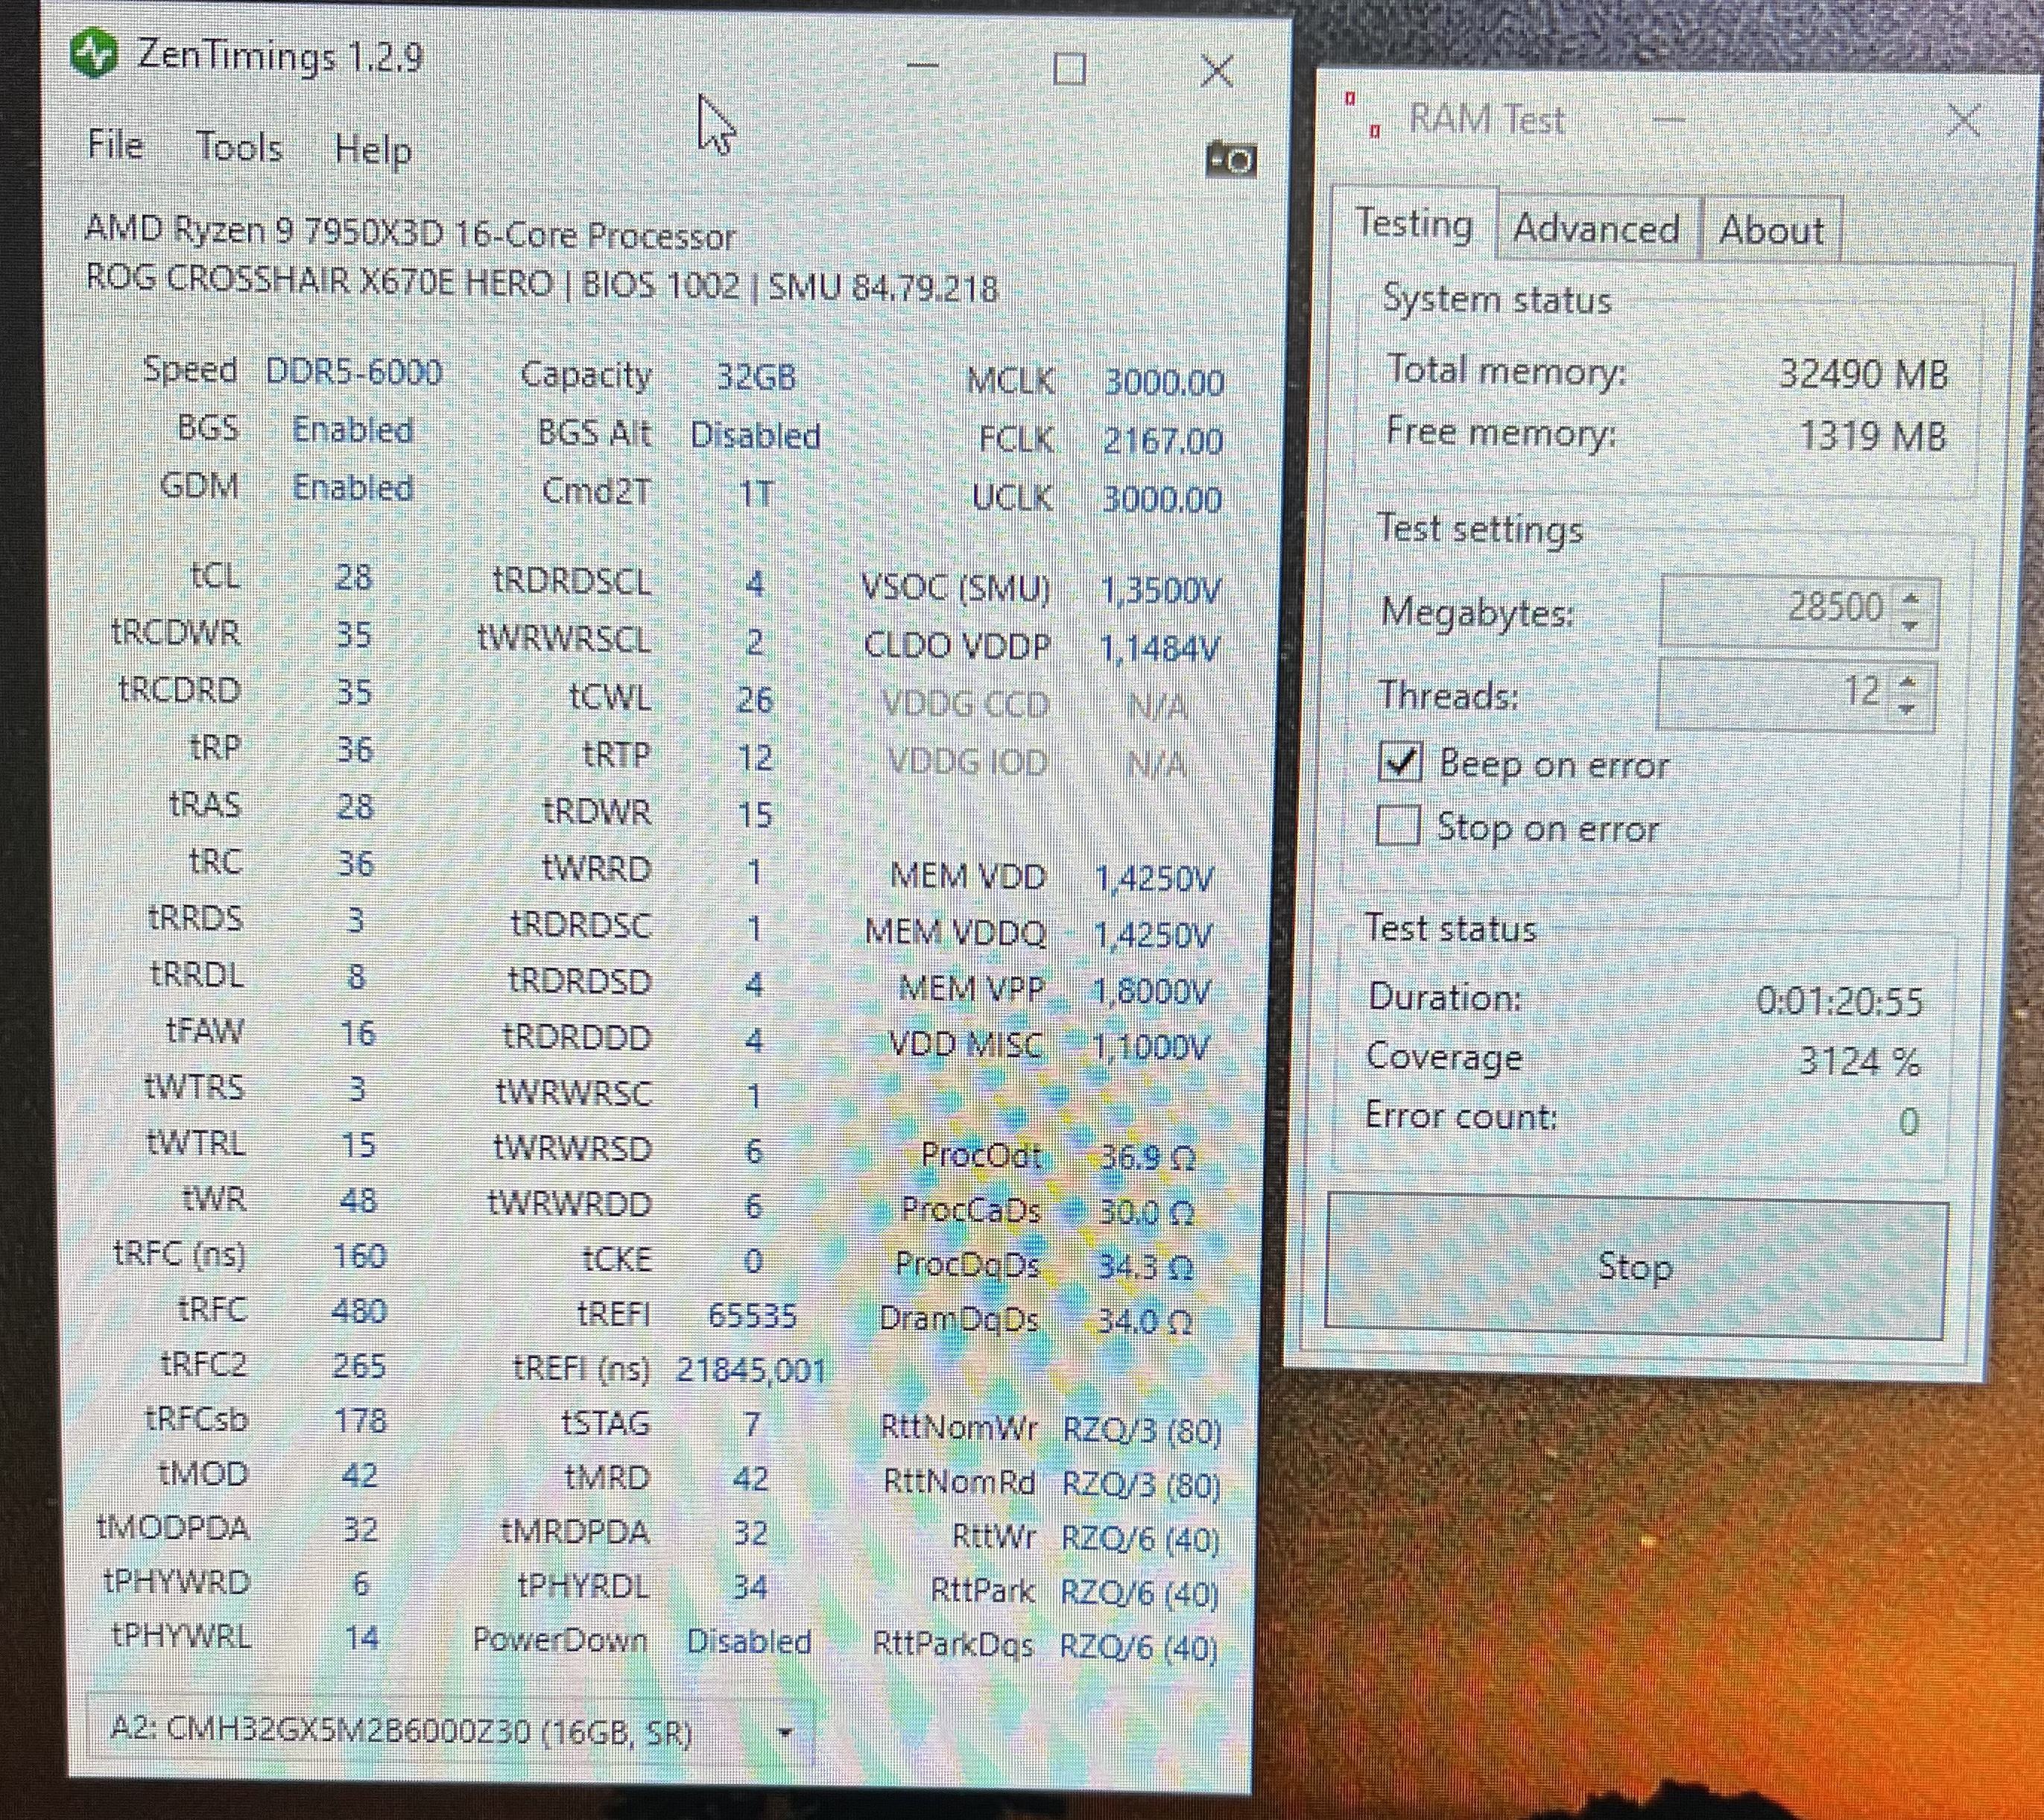Decrease Threads value with down arrow
2044x1820 pixels.
coord(1907,709)
